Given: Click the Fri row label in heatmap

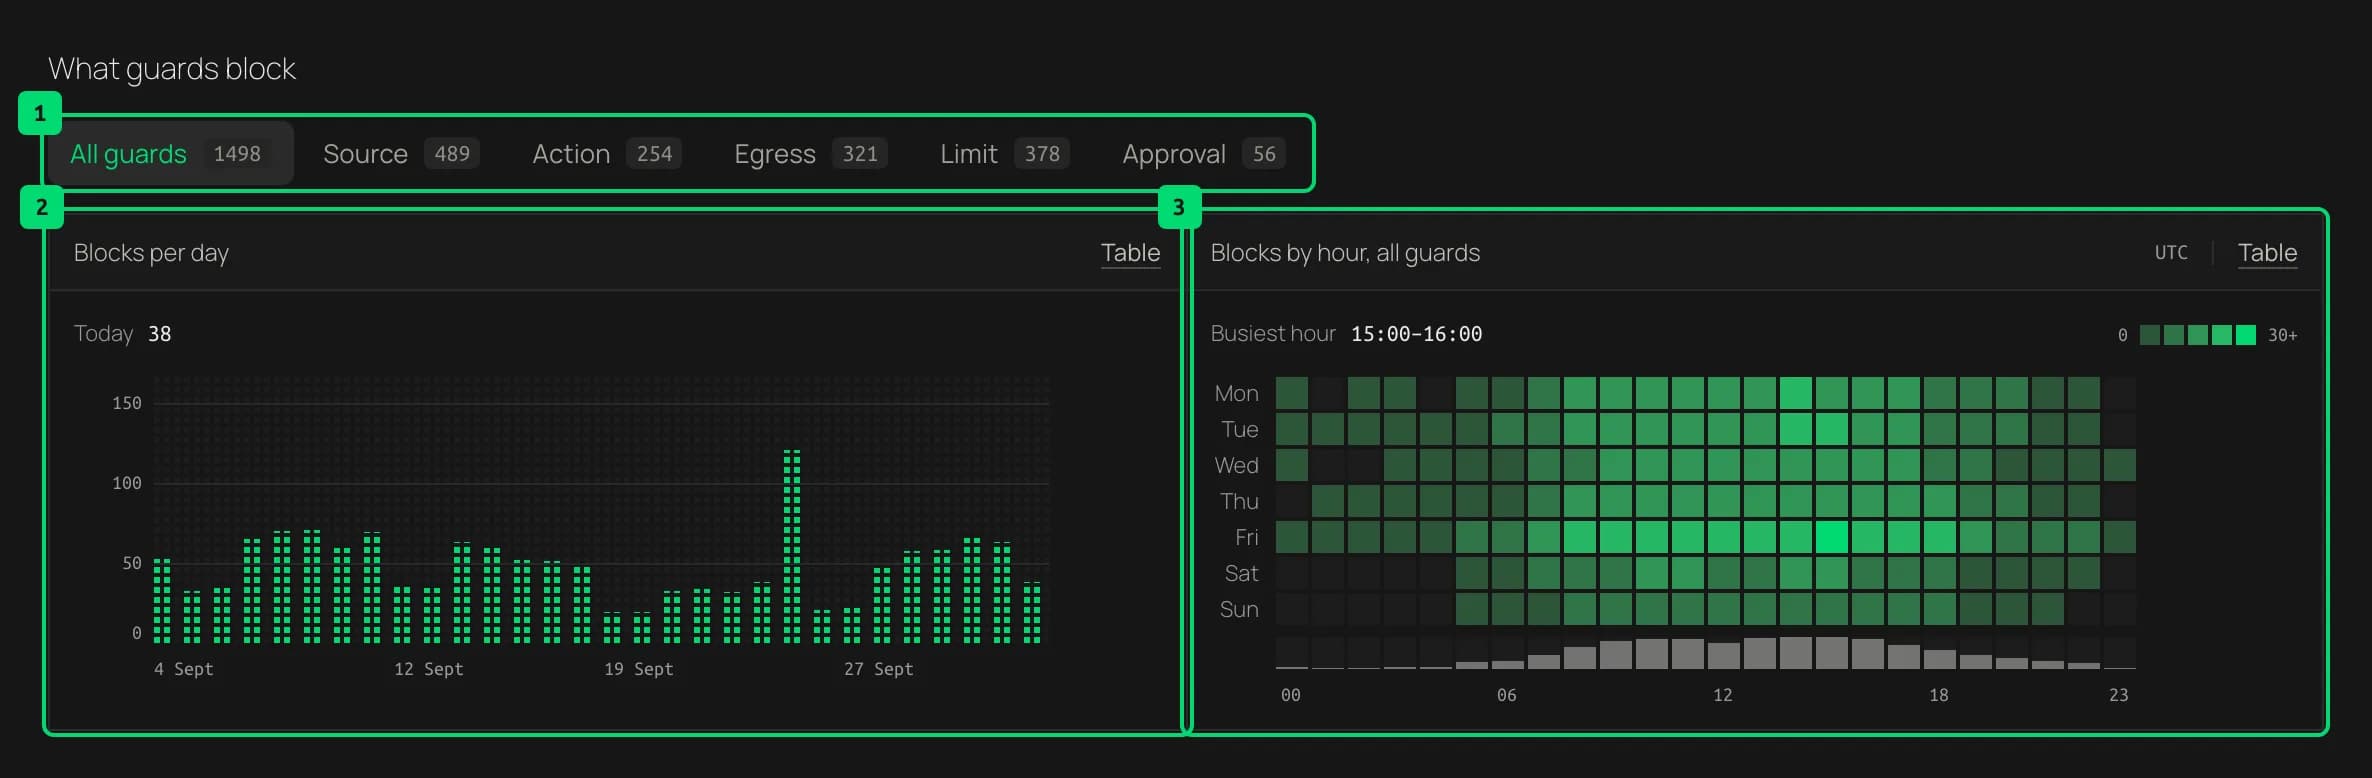Looking at the screenshot, I should pyautogui.click(x=1246, y=537).
